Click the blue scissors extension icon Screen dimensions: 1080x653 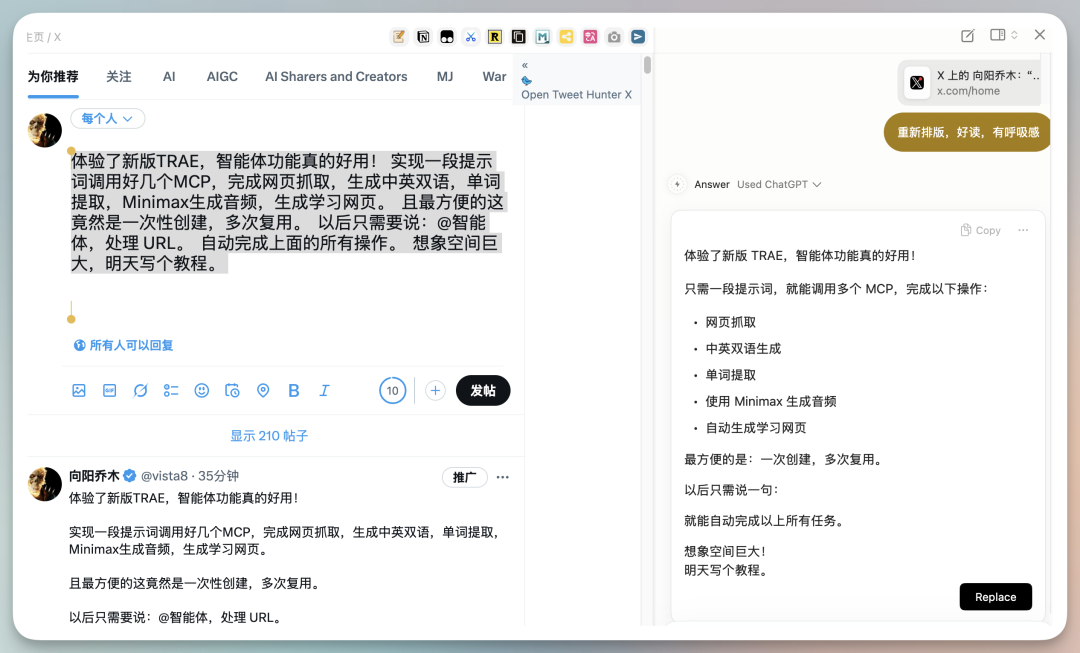tap(471, 37)
